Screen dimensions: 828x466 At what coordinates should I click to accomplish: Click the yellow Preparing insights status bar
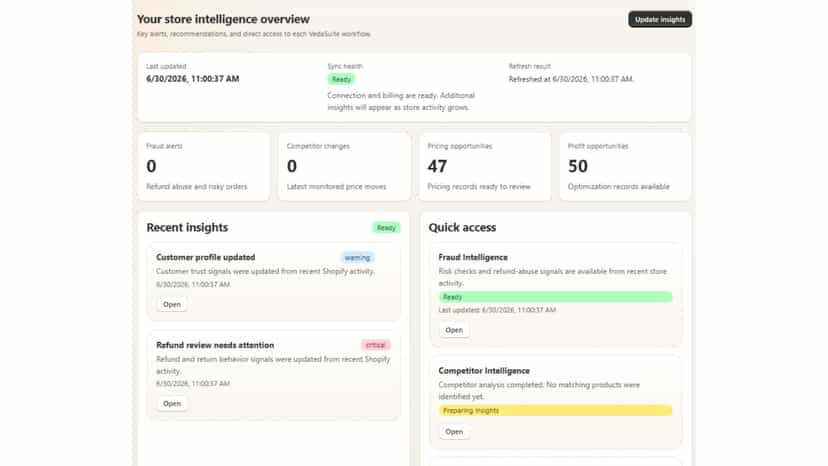556,411
